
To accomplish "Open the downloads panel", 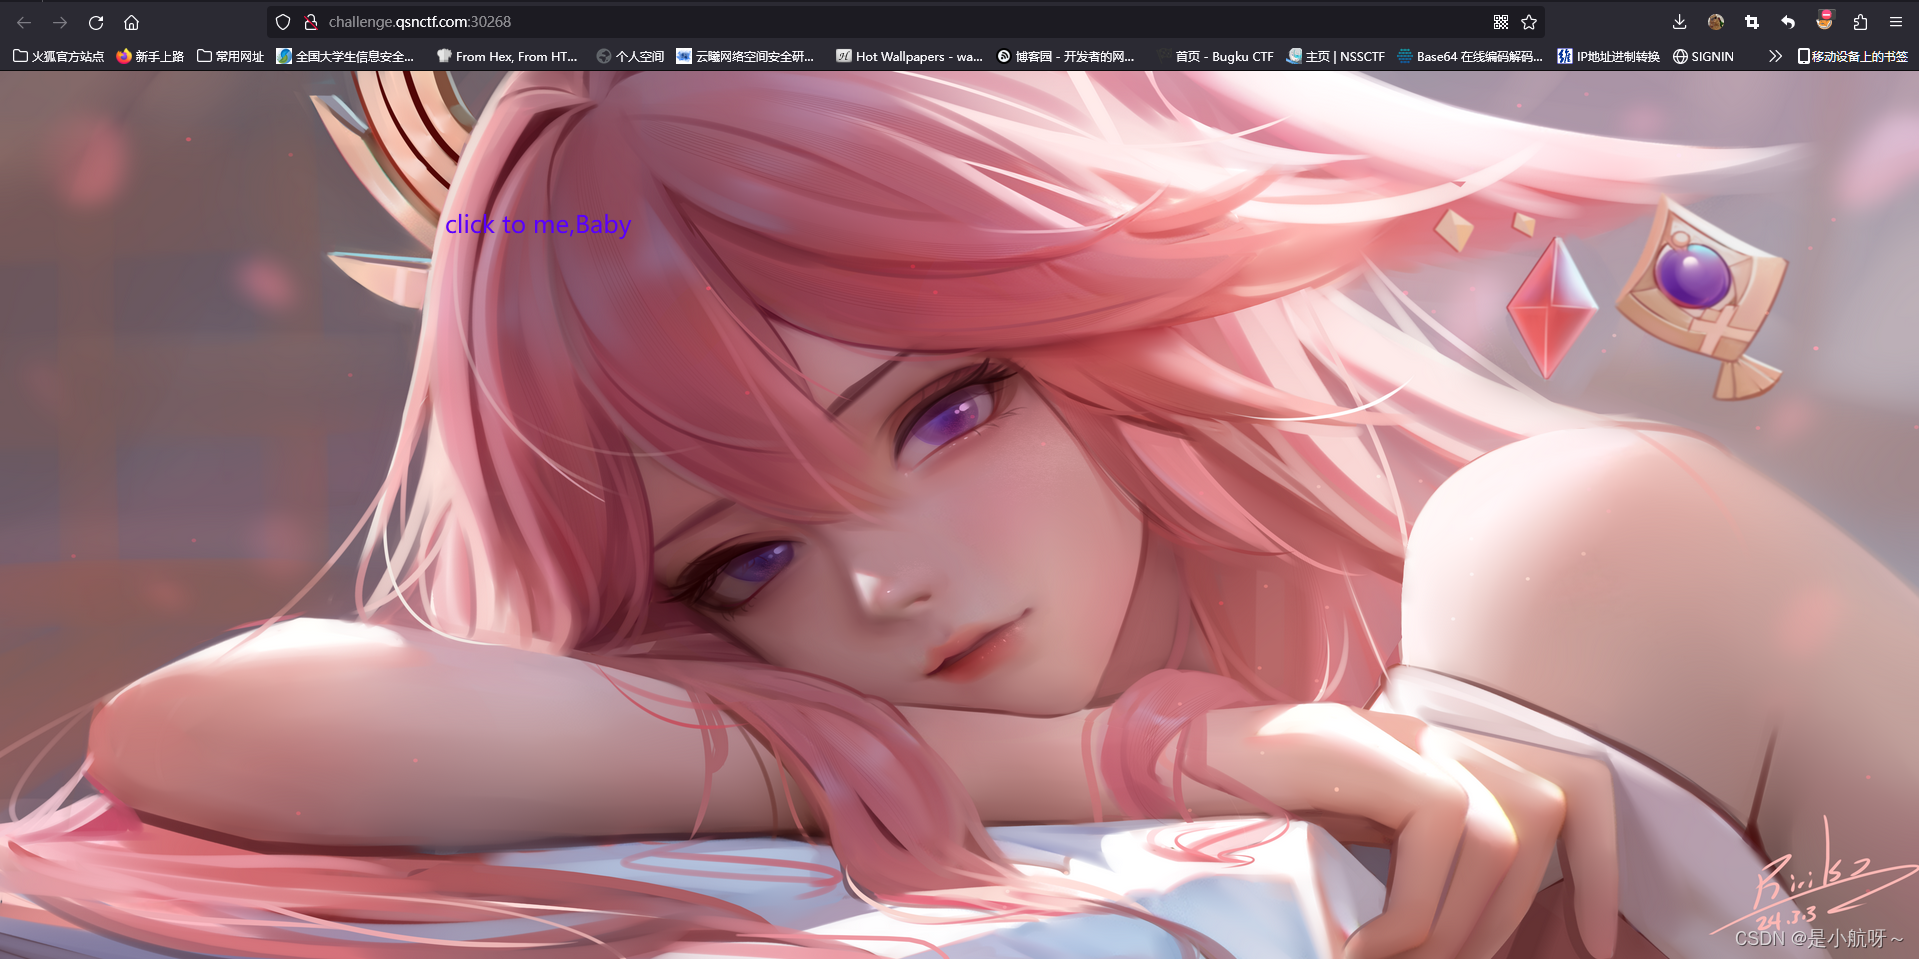I will (1679, 22).
